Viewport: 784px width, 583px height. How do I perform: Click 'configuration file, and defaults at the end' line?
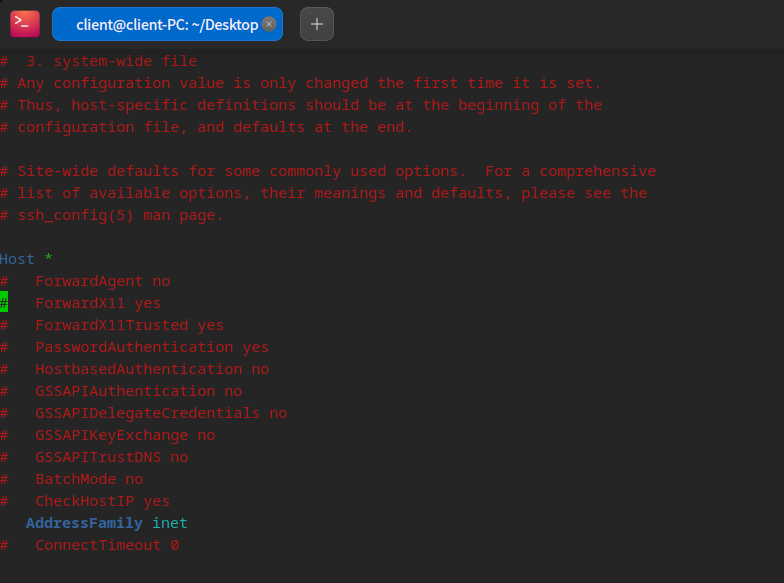pyautogui.click(x=206, y=127)
